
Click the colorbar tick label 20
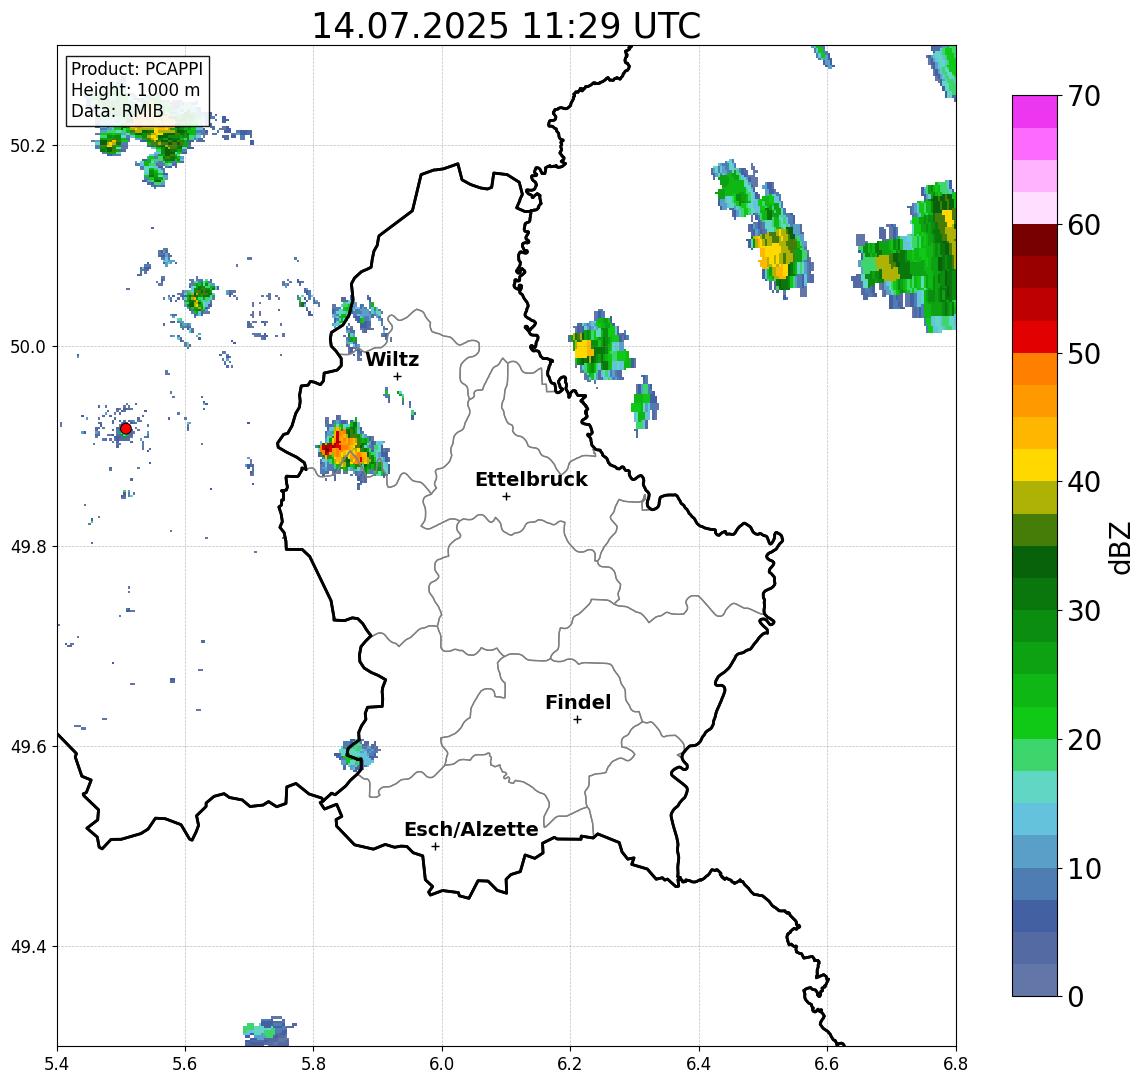(1084, 739)
